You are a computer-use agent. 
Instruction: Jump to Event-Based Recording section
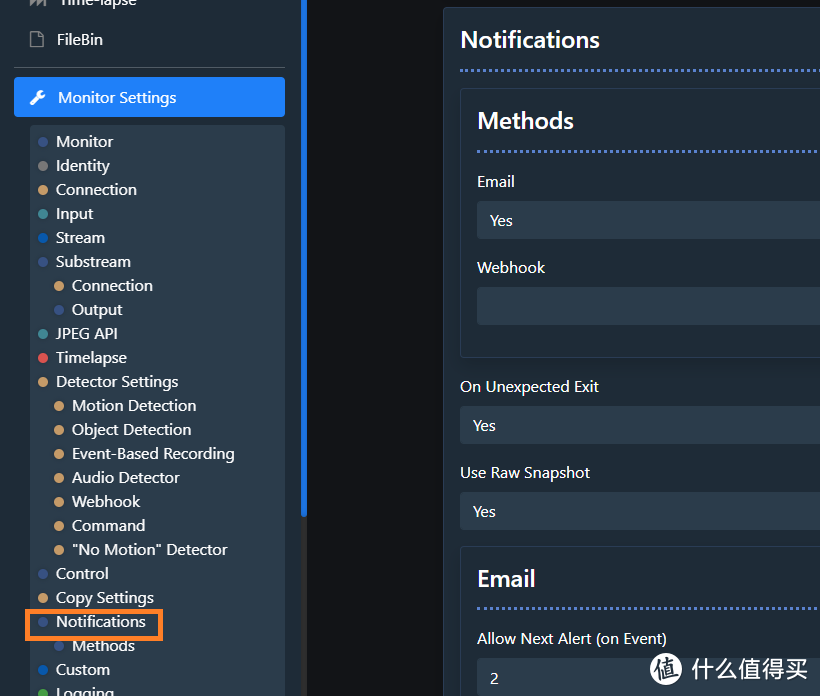[153, 454]
